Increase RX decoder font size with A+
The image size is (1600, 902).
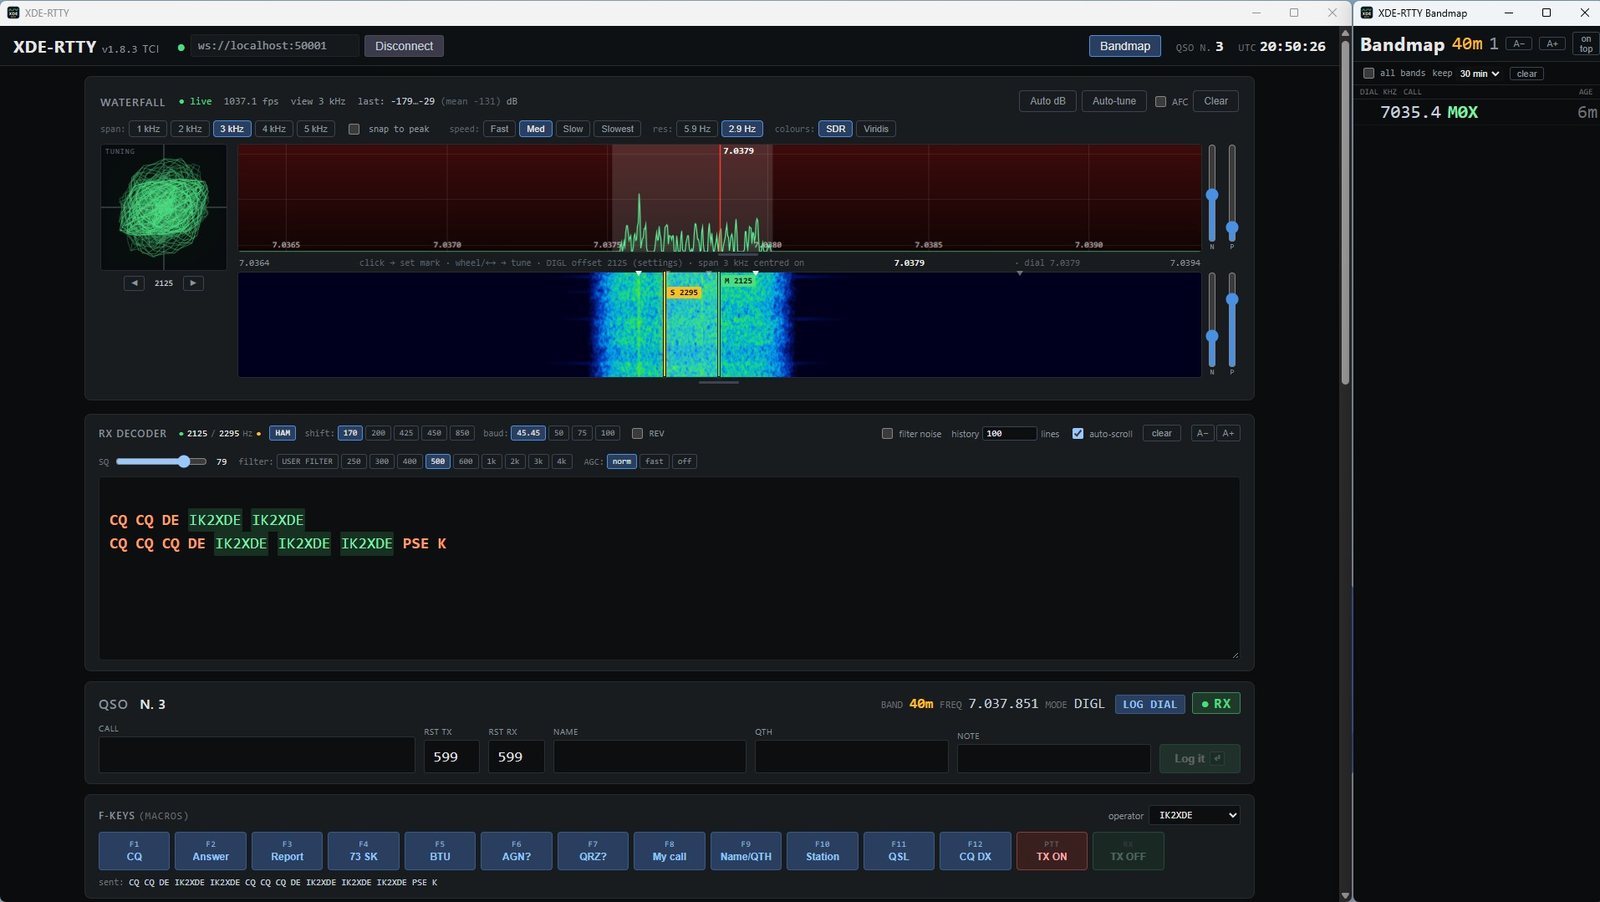[x=1228, y=433]
